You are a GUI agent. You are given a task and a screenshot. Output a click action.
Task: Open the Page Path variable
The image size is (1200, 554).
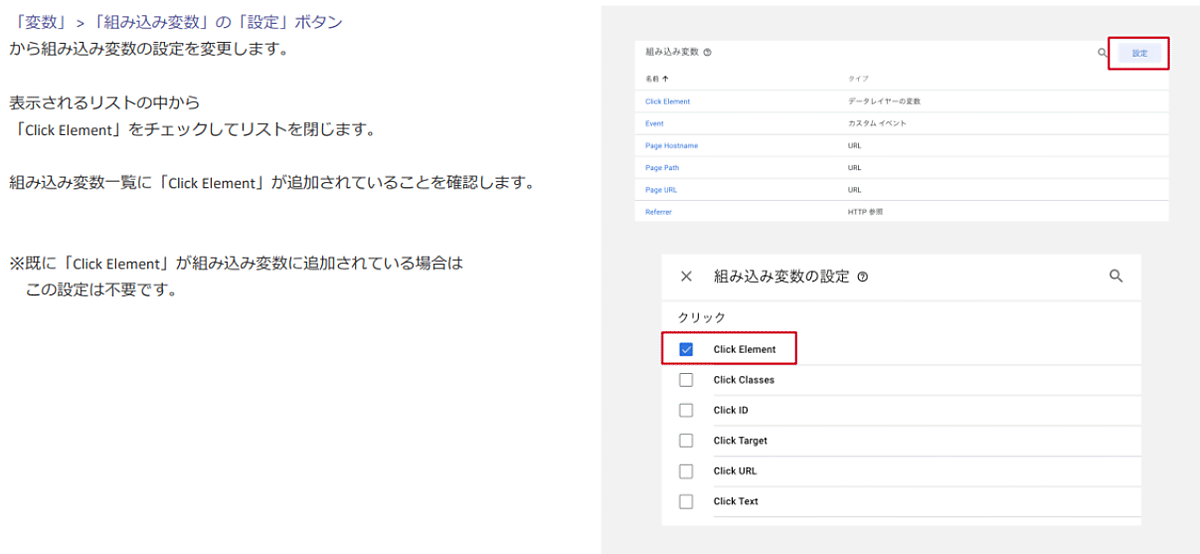click(x=662, y=168)
